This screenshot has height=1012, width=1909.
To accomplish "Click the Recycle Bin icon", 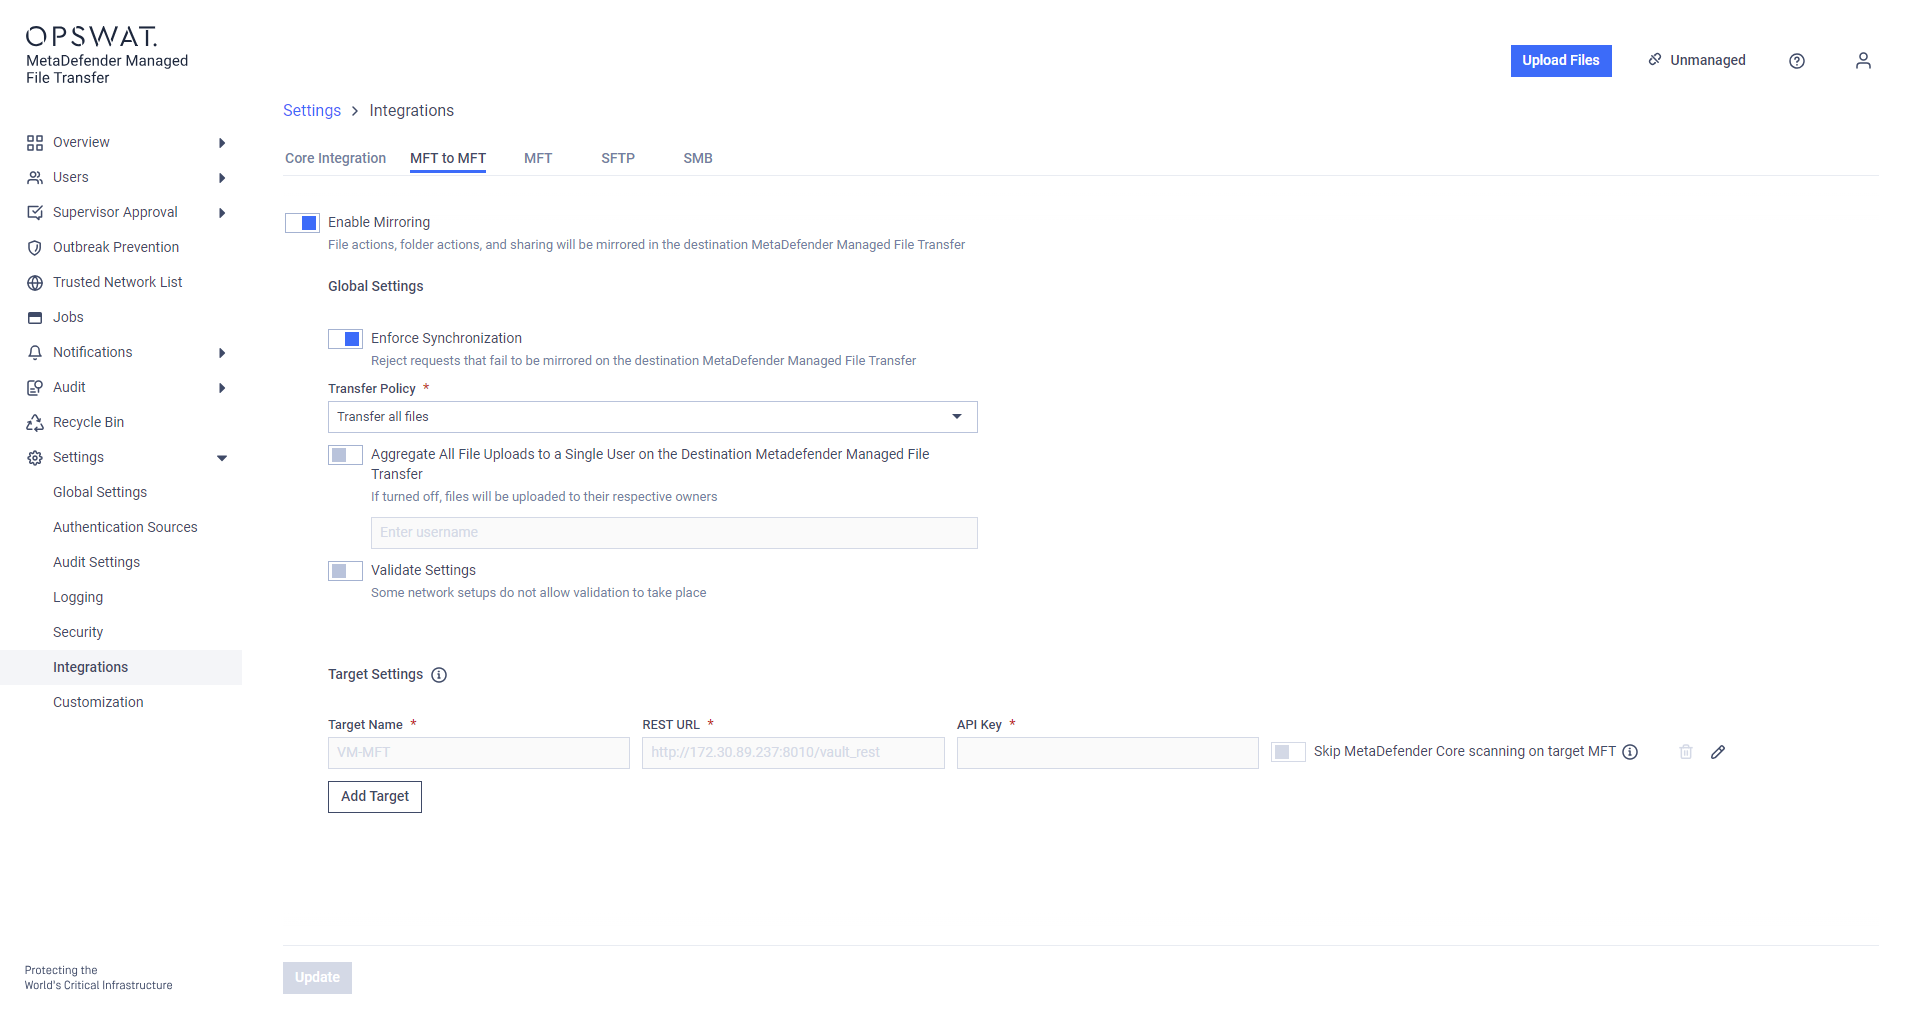I will click(35, 423).
